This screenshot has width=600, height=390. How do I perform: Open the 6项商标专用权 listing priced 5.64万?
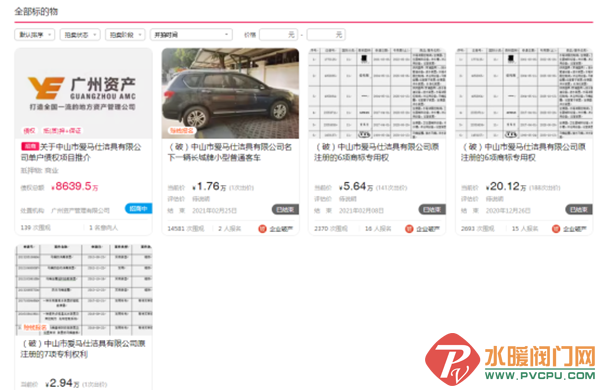377,152
